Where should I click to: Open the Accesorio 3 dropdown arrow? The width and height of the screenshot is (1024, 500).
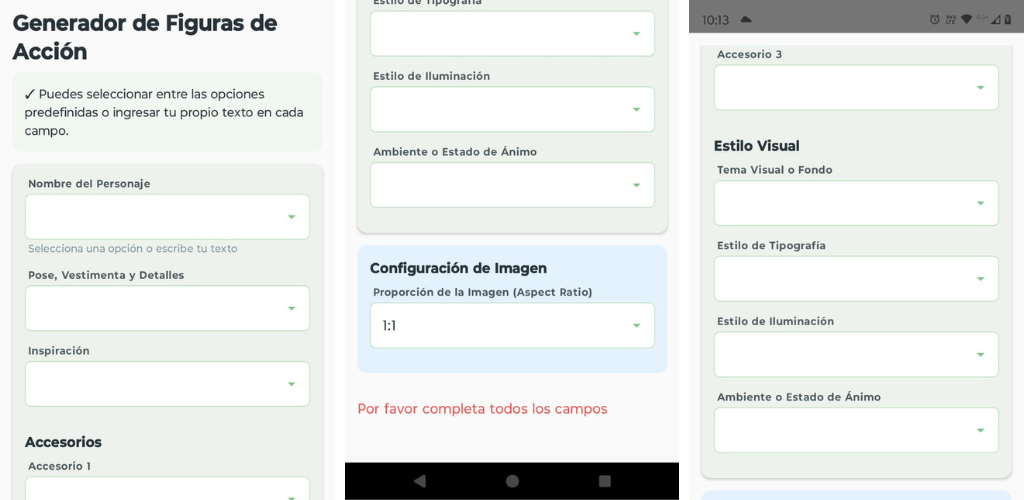980,87
